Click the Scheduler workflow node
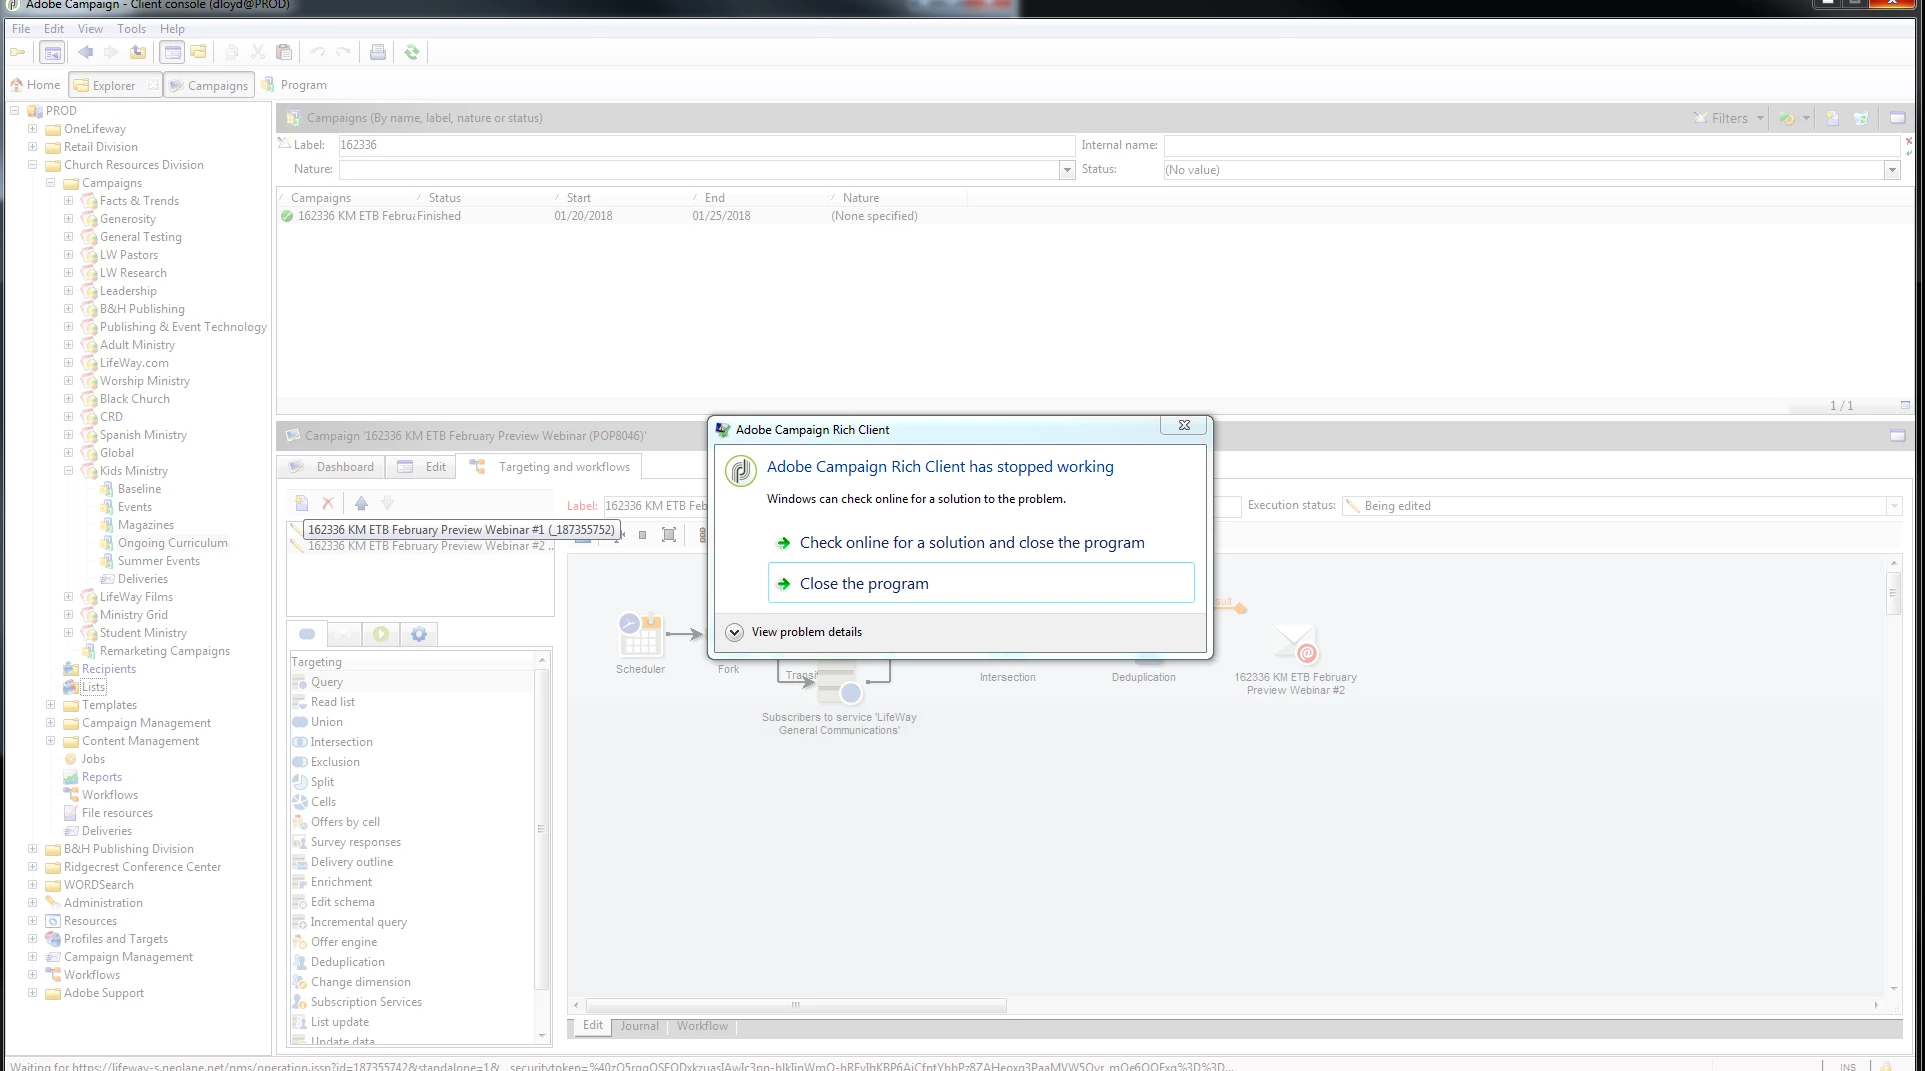 [640, 642]
